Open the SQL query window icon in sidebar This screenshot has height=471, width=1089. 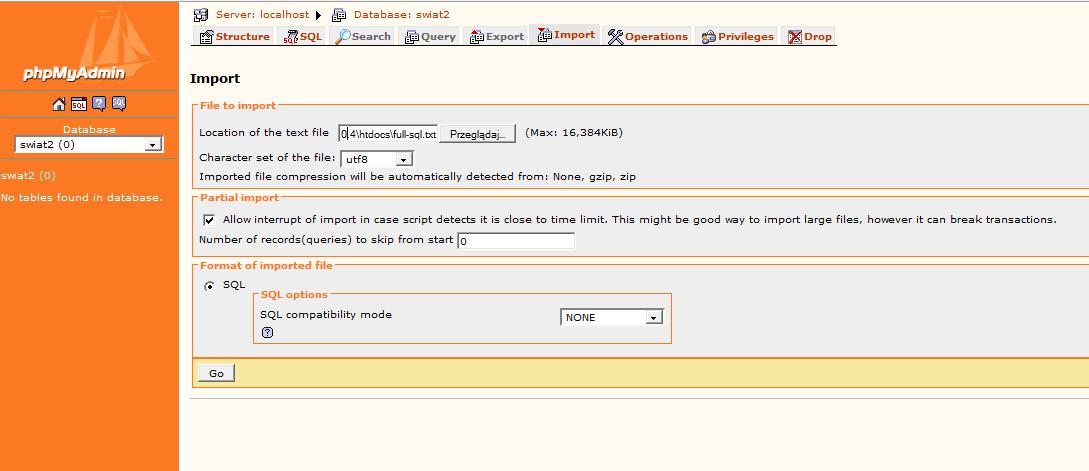tap(79, 104)
